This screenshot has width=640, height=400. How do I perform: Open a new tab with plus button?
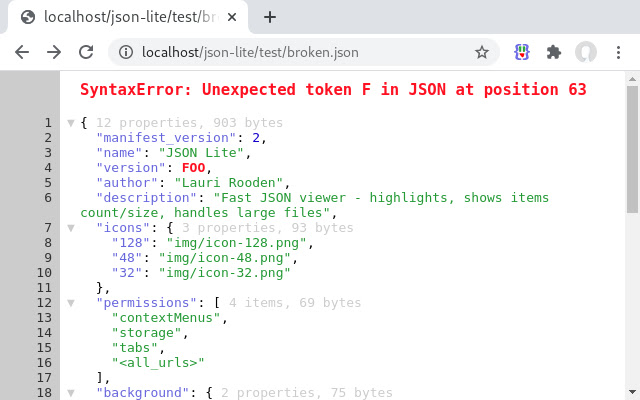[x=269, y=17]
